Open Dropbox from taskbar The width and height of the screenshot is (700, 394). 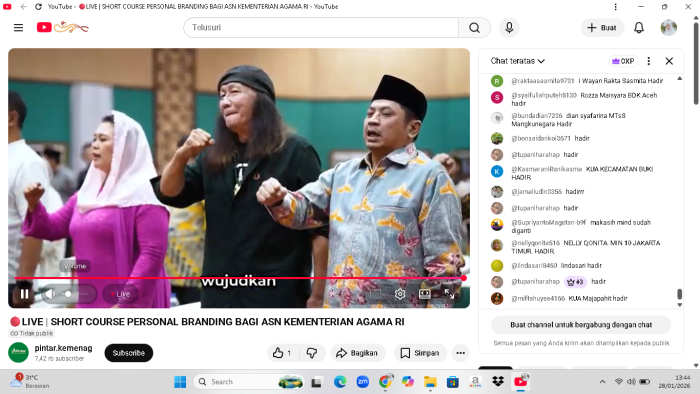[x=498, y=382]
